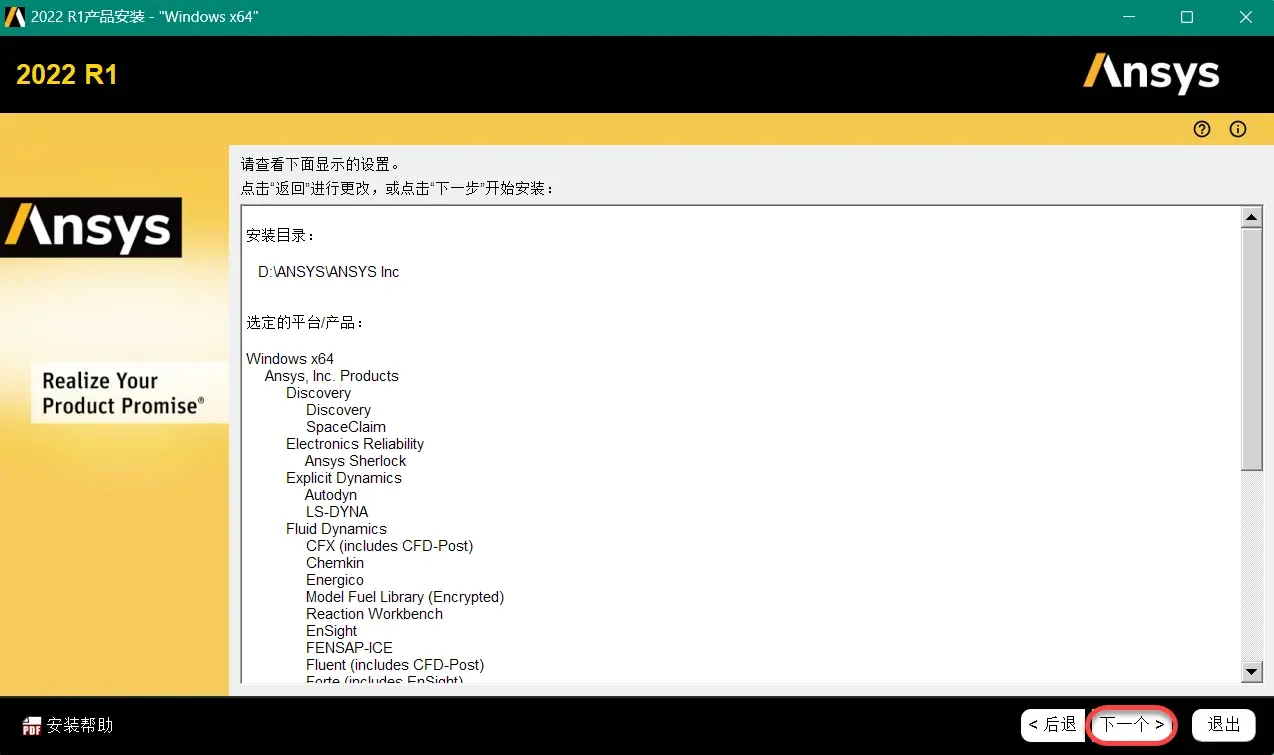Click 下一个 to start installation
The image size is (1274, 755).
tap(1132, 725)
